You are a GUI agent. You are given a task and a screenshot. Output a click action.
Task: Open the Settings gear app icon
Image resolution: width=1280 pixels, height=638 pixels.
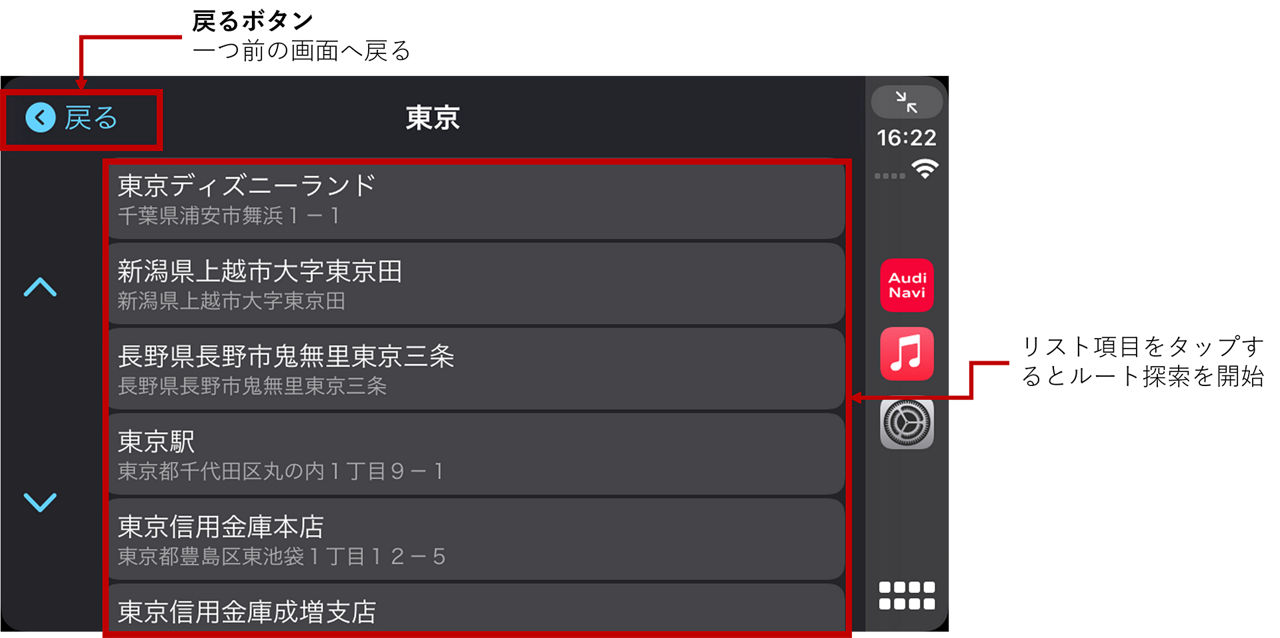tap(907, 422)
